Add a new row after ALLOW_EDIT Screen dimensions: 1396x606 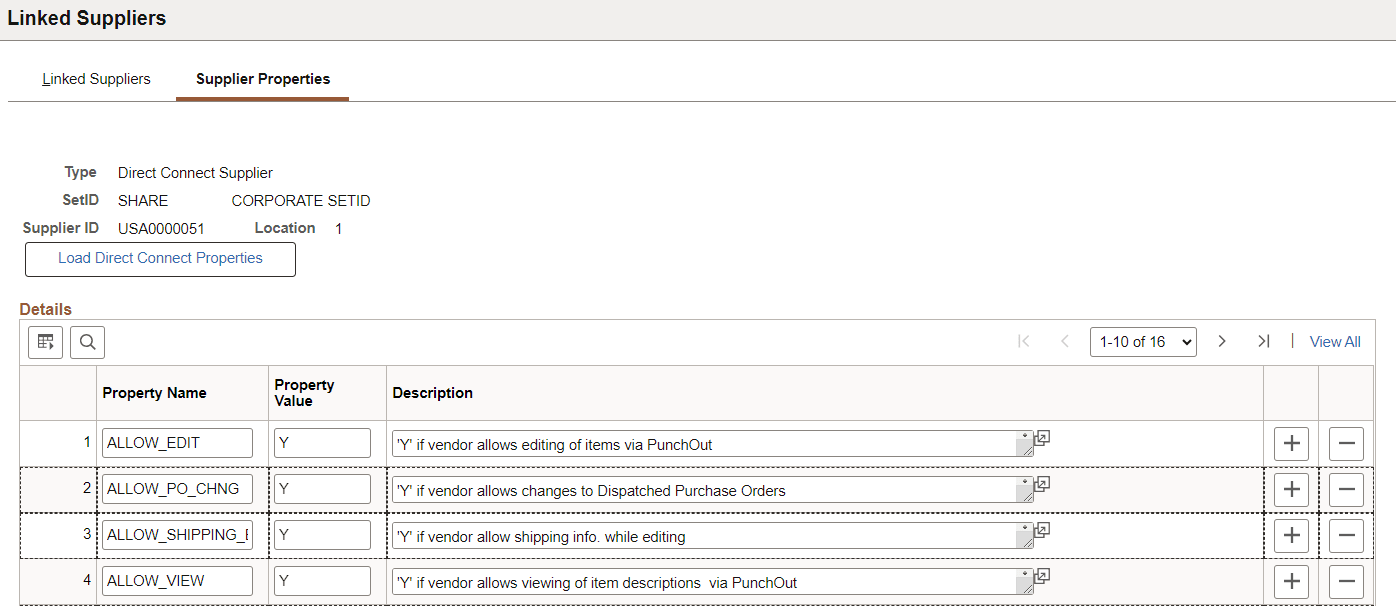click(1291, 443)
